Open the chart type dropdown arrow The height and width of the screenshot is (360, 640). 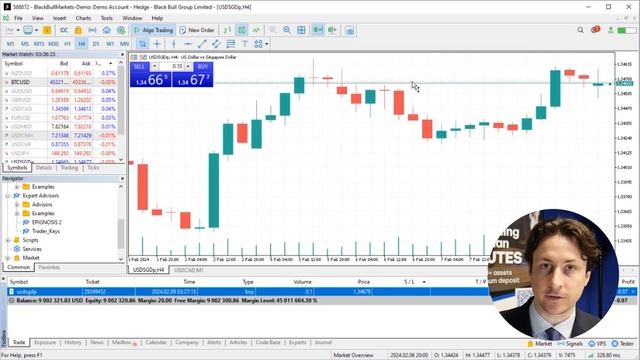(x=18, y=30)
